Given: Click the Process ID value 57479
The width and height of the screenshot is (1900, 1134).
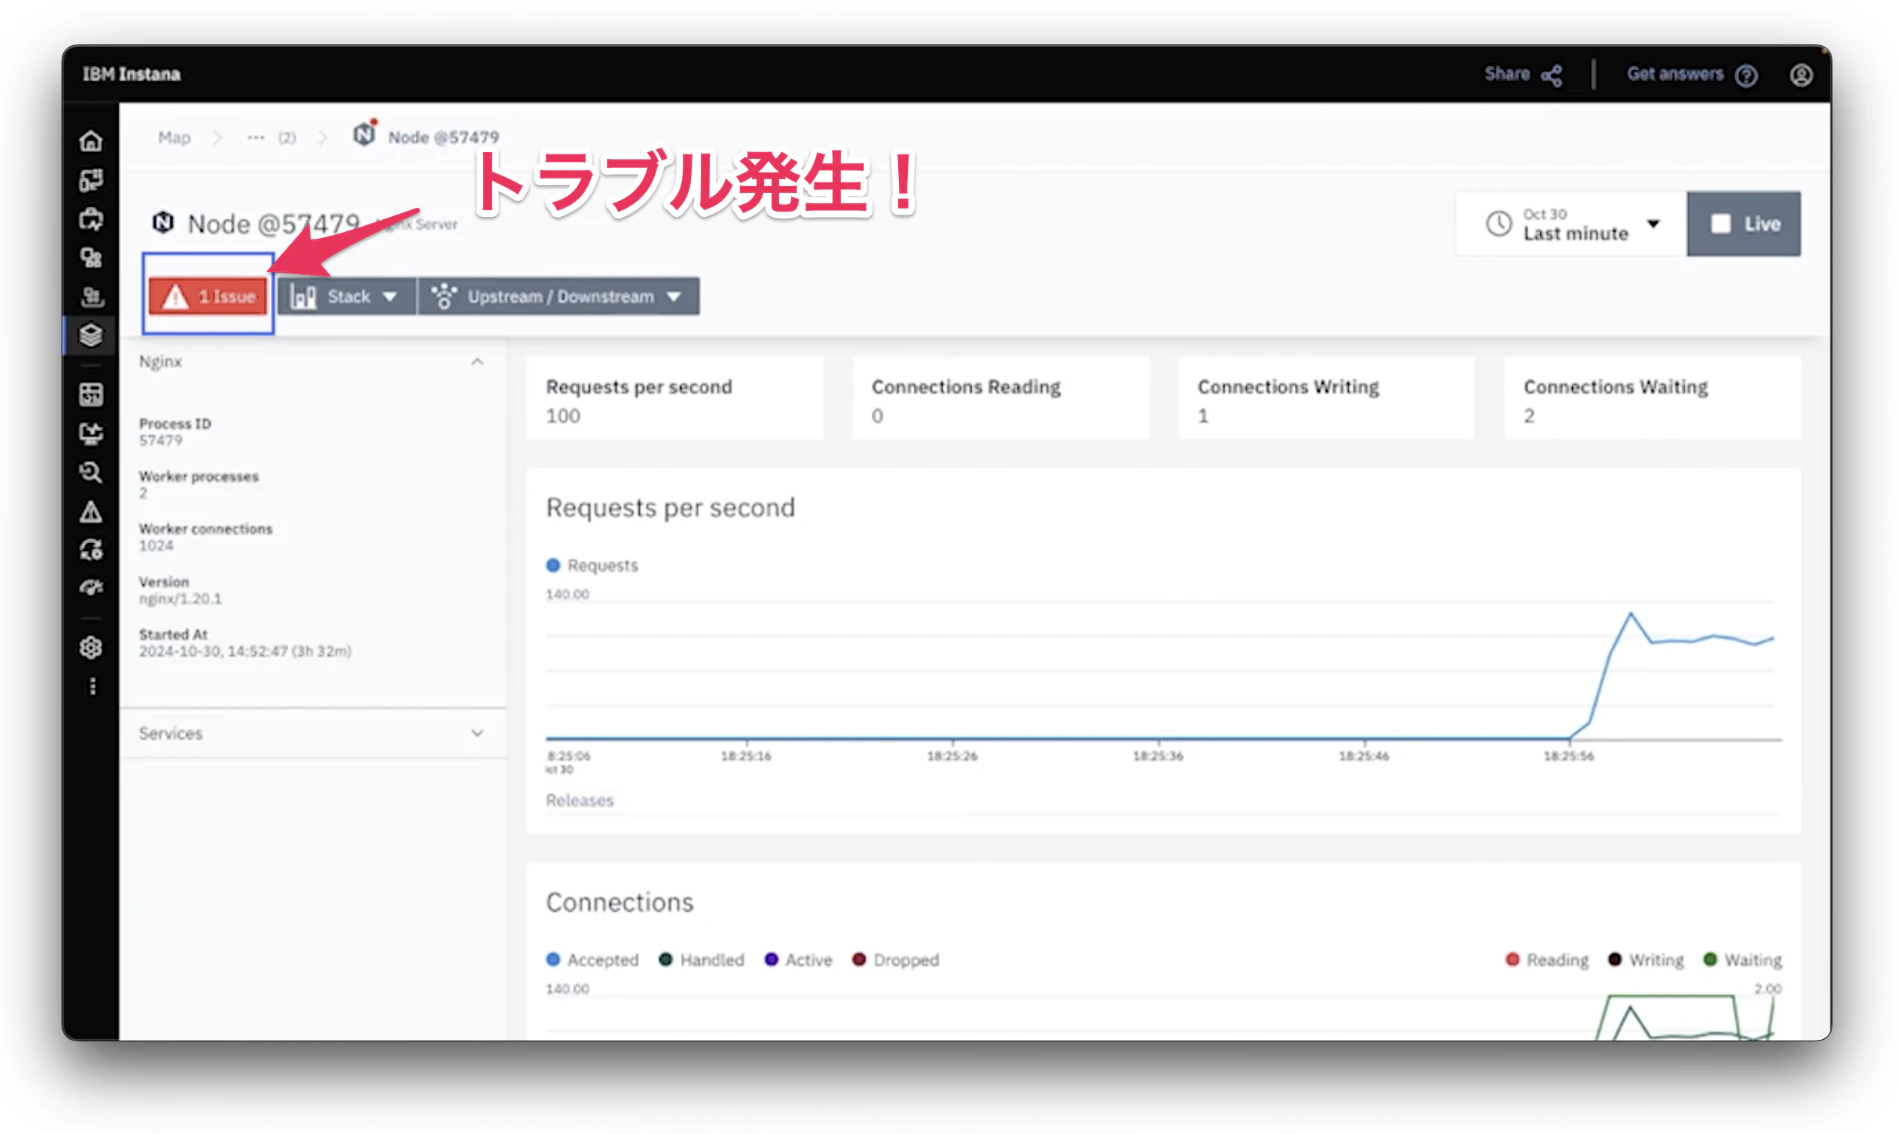Looking at the screenshot, I should tap(160, 440).
